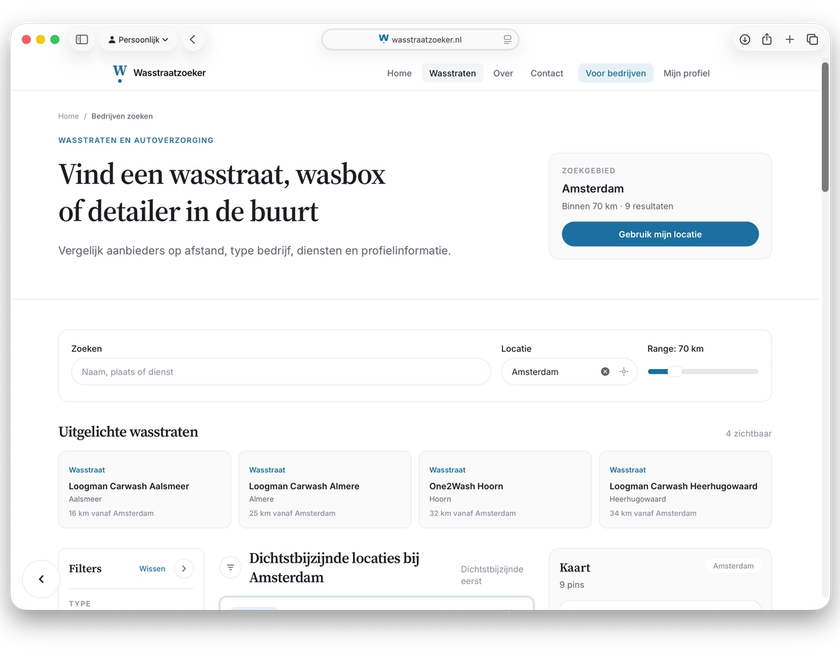Open the Loogman Carwash Heerhugowaard card
This screenshot has height=655, width=840.
tap(685, 490)
